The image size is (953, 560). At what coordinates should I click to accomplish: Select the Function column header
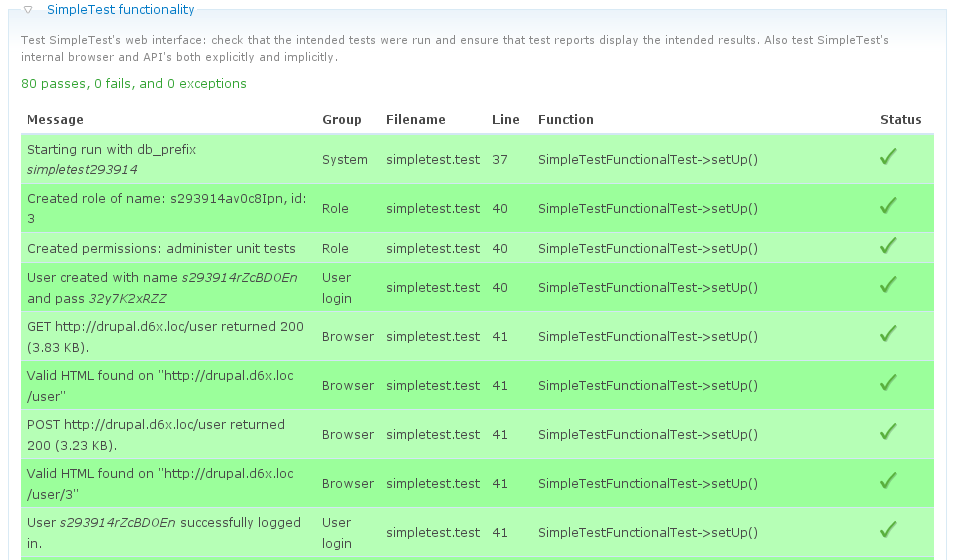point(566,120)
